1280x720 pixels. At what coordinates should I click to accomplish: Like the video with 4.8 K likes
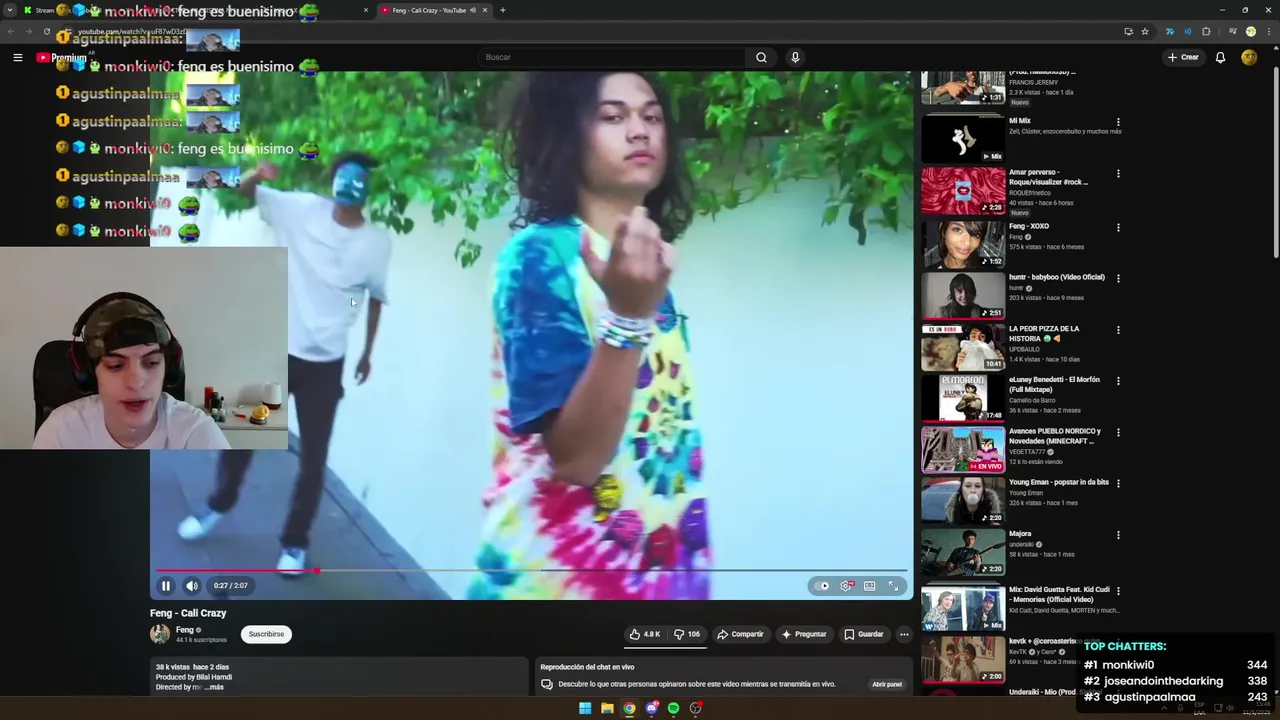[x=644, y=634]
